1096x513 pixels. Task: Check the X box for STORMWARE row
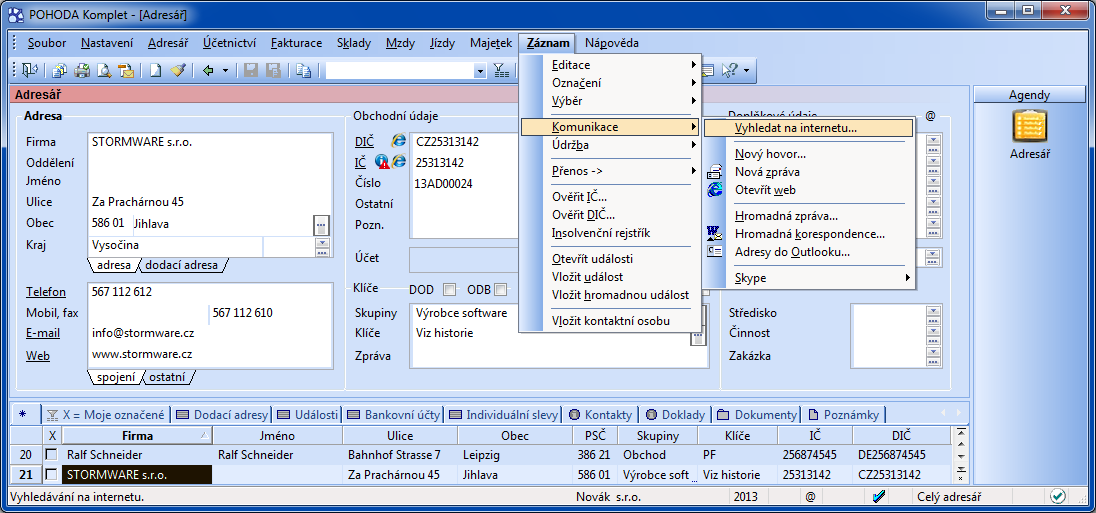coord(51,475)
